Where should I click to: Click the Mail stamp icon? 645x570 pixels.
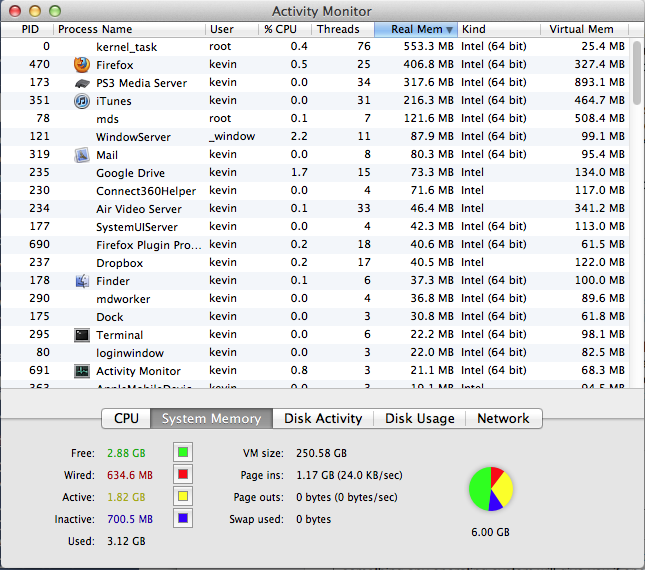click(82, 155)
